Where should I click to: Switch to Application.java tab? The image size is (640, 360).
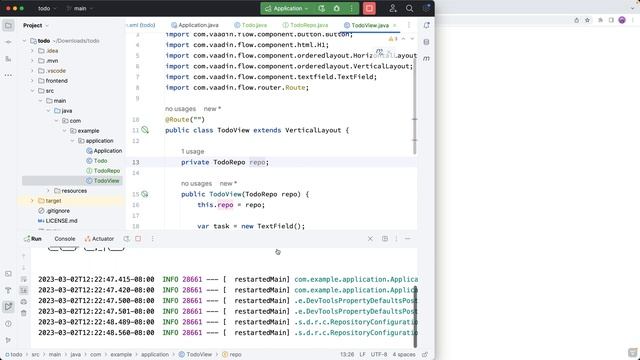point(195,25)
